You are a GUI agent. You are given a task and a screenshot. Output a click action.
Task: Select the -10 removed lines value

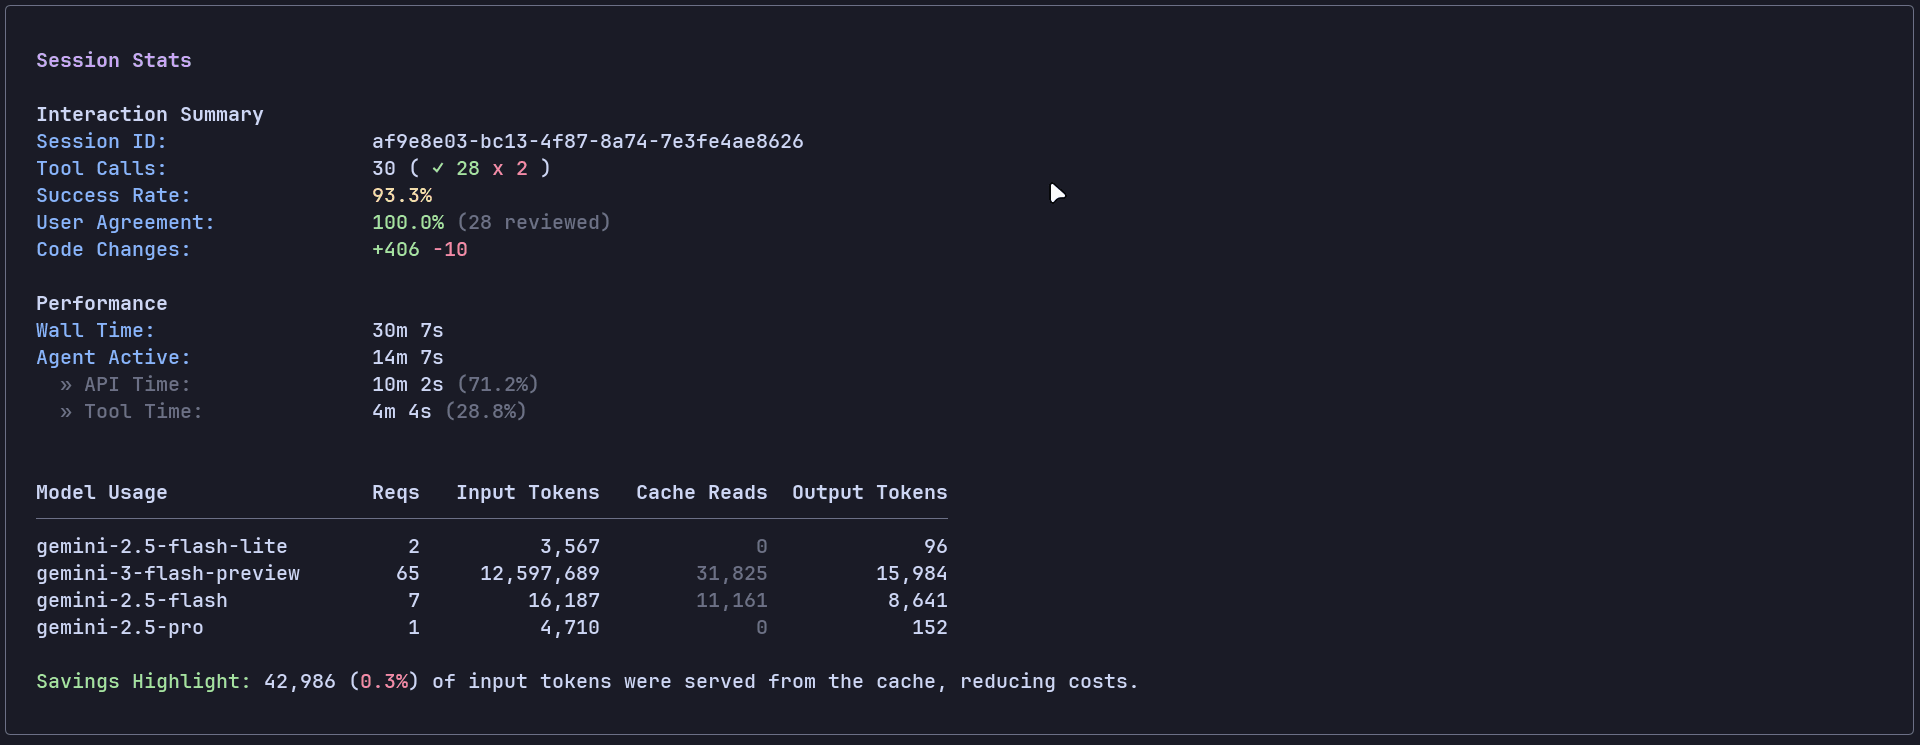click(450, 249)
